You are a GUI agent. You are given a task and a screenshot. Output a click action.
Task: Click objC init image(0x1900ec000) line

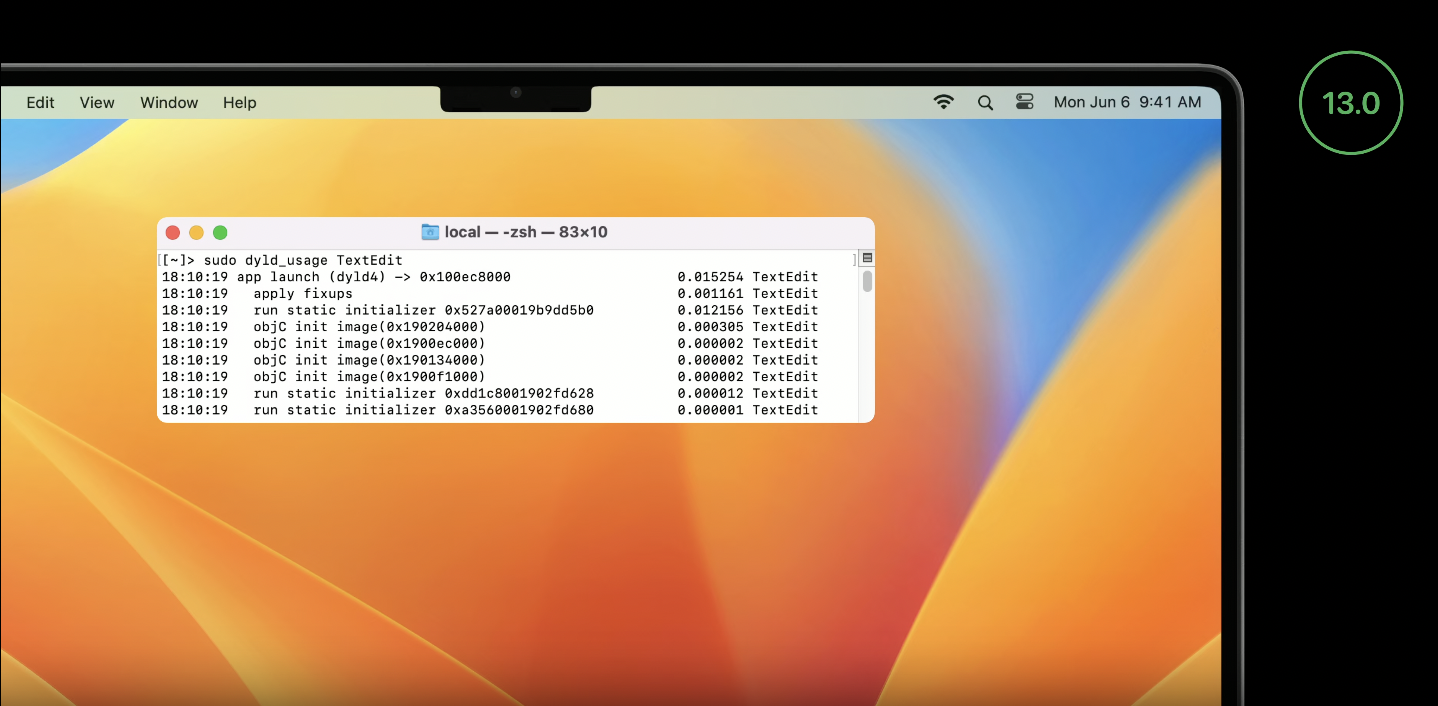pos(490,343)
